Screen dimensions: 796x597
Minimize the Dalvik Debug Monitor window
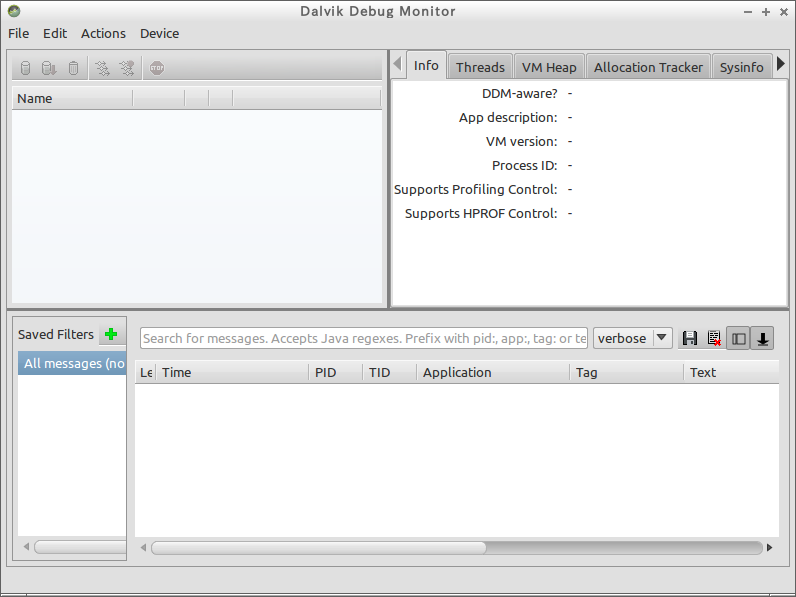748,12
